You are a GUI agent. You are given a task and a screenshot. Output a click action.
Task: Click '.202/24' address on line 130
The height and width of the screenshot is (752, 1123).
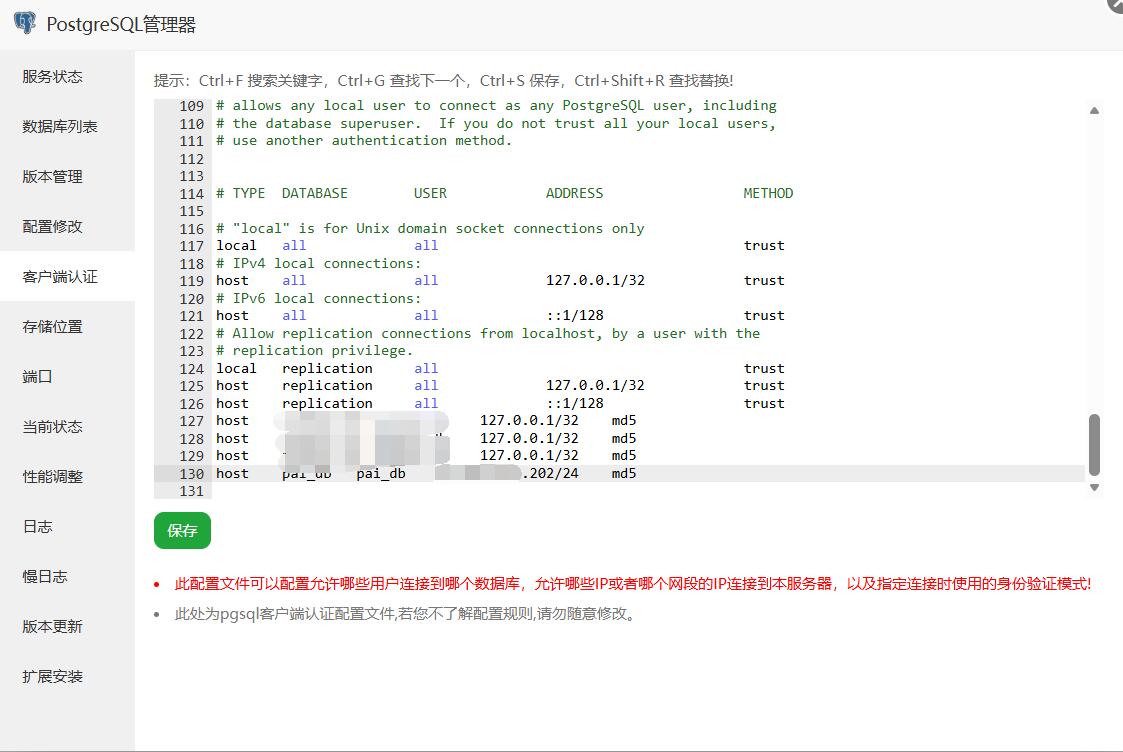550,473
